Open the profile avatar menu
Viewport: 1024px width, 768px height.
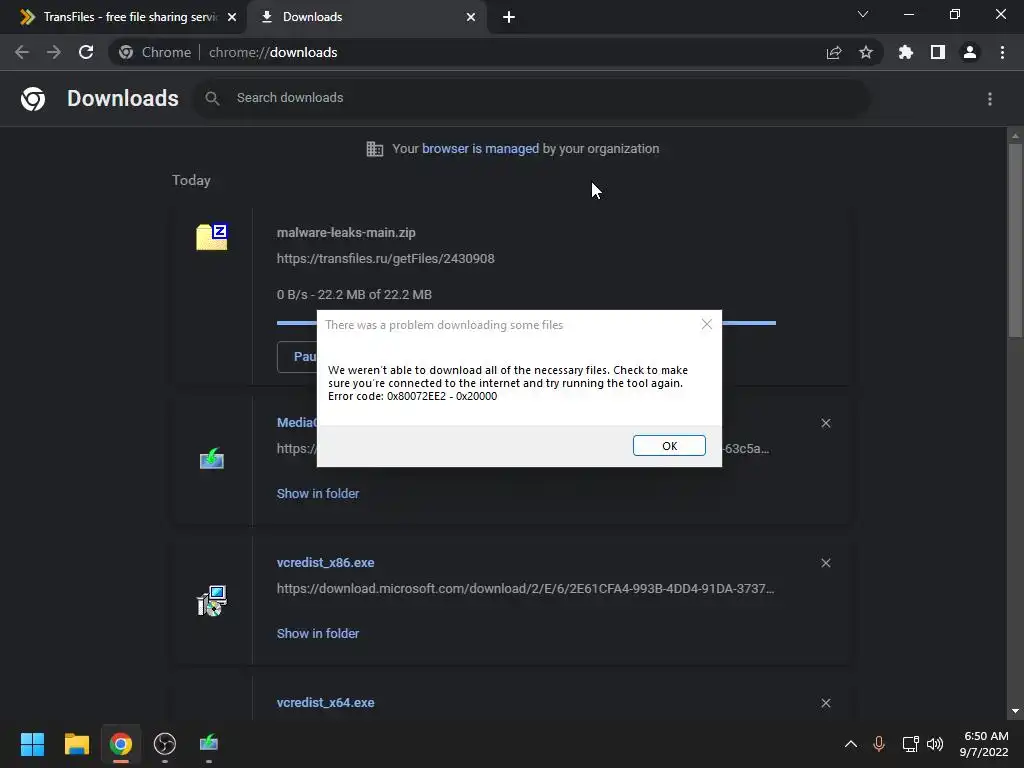pyautogui.click(x=970, y=52)
